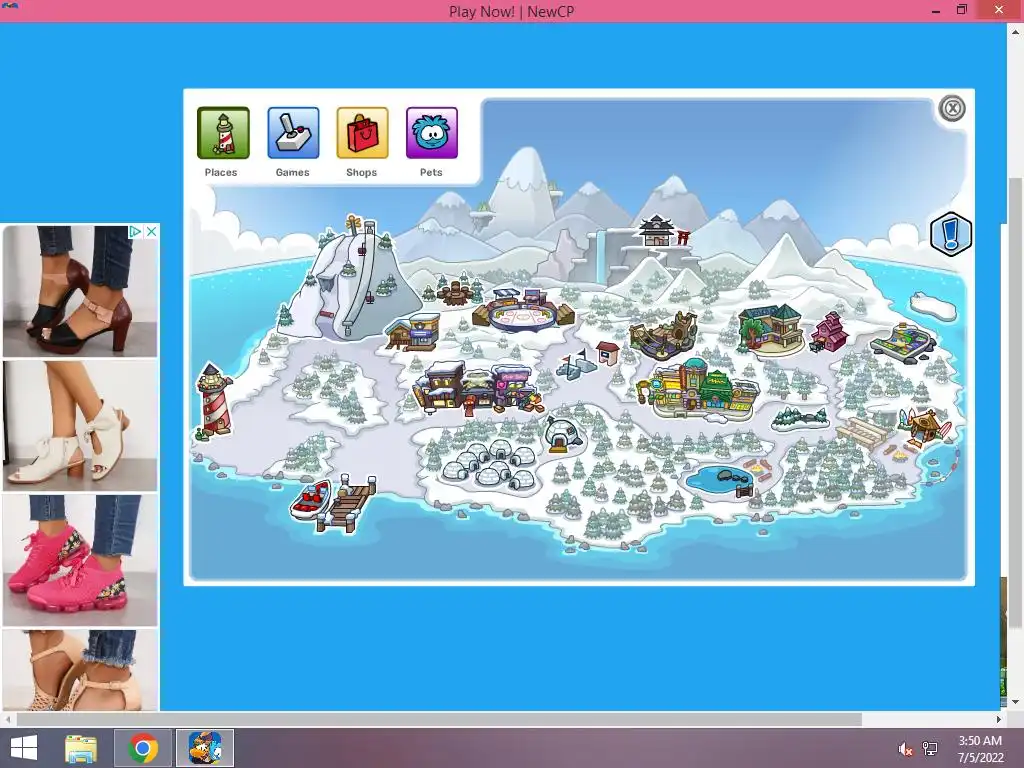This screenshot has width=1024, height=768.
Task: Go to the Cove surf hut
Action: [x=926, y=426]
